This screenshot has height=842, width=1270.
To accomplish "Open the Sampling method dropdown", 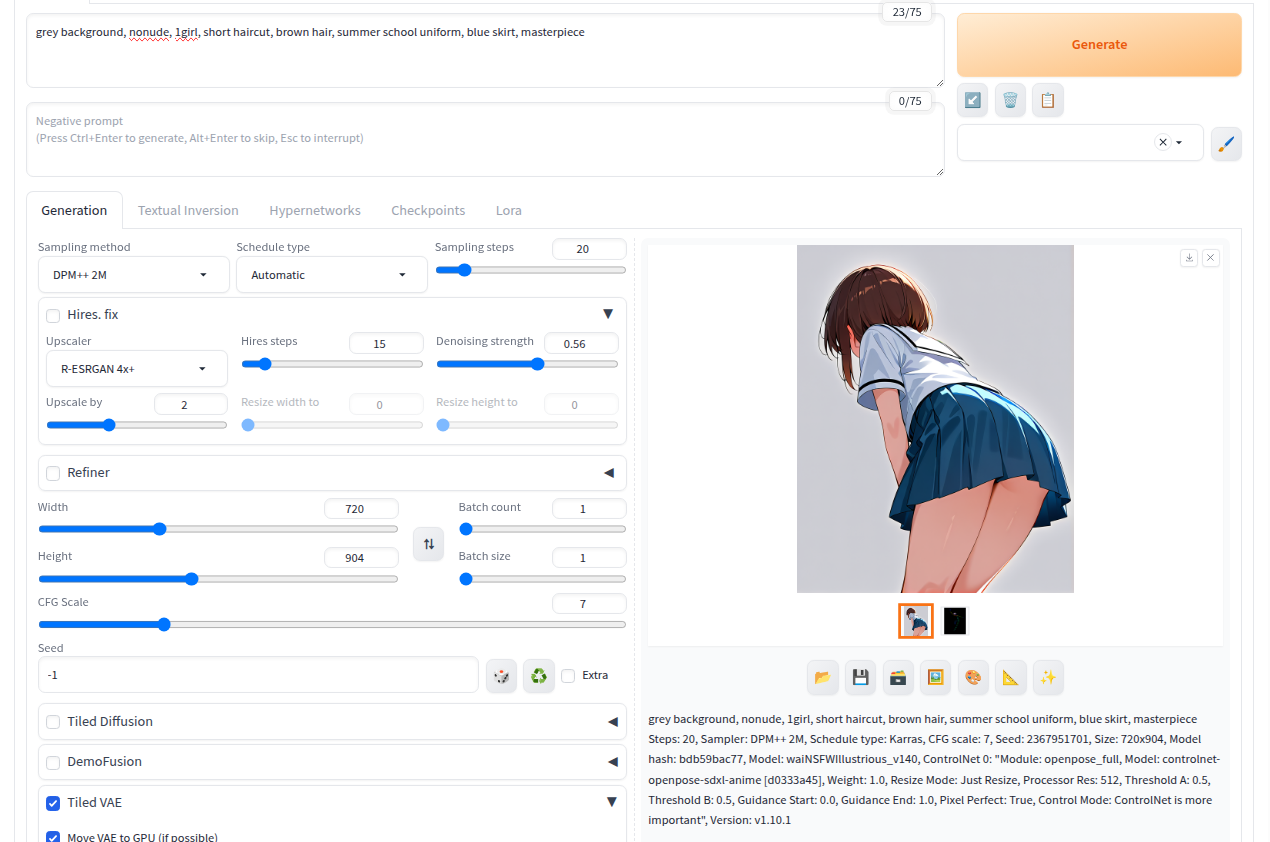I will [133, 275].
